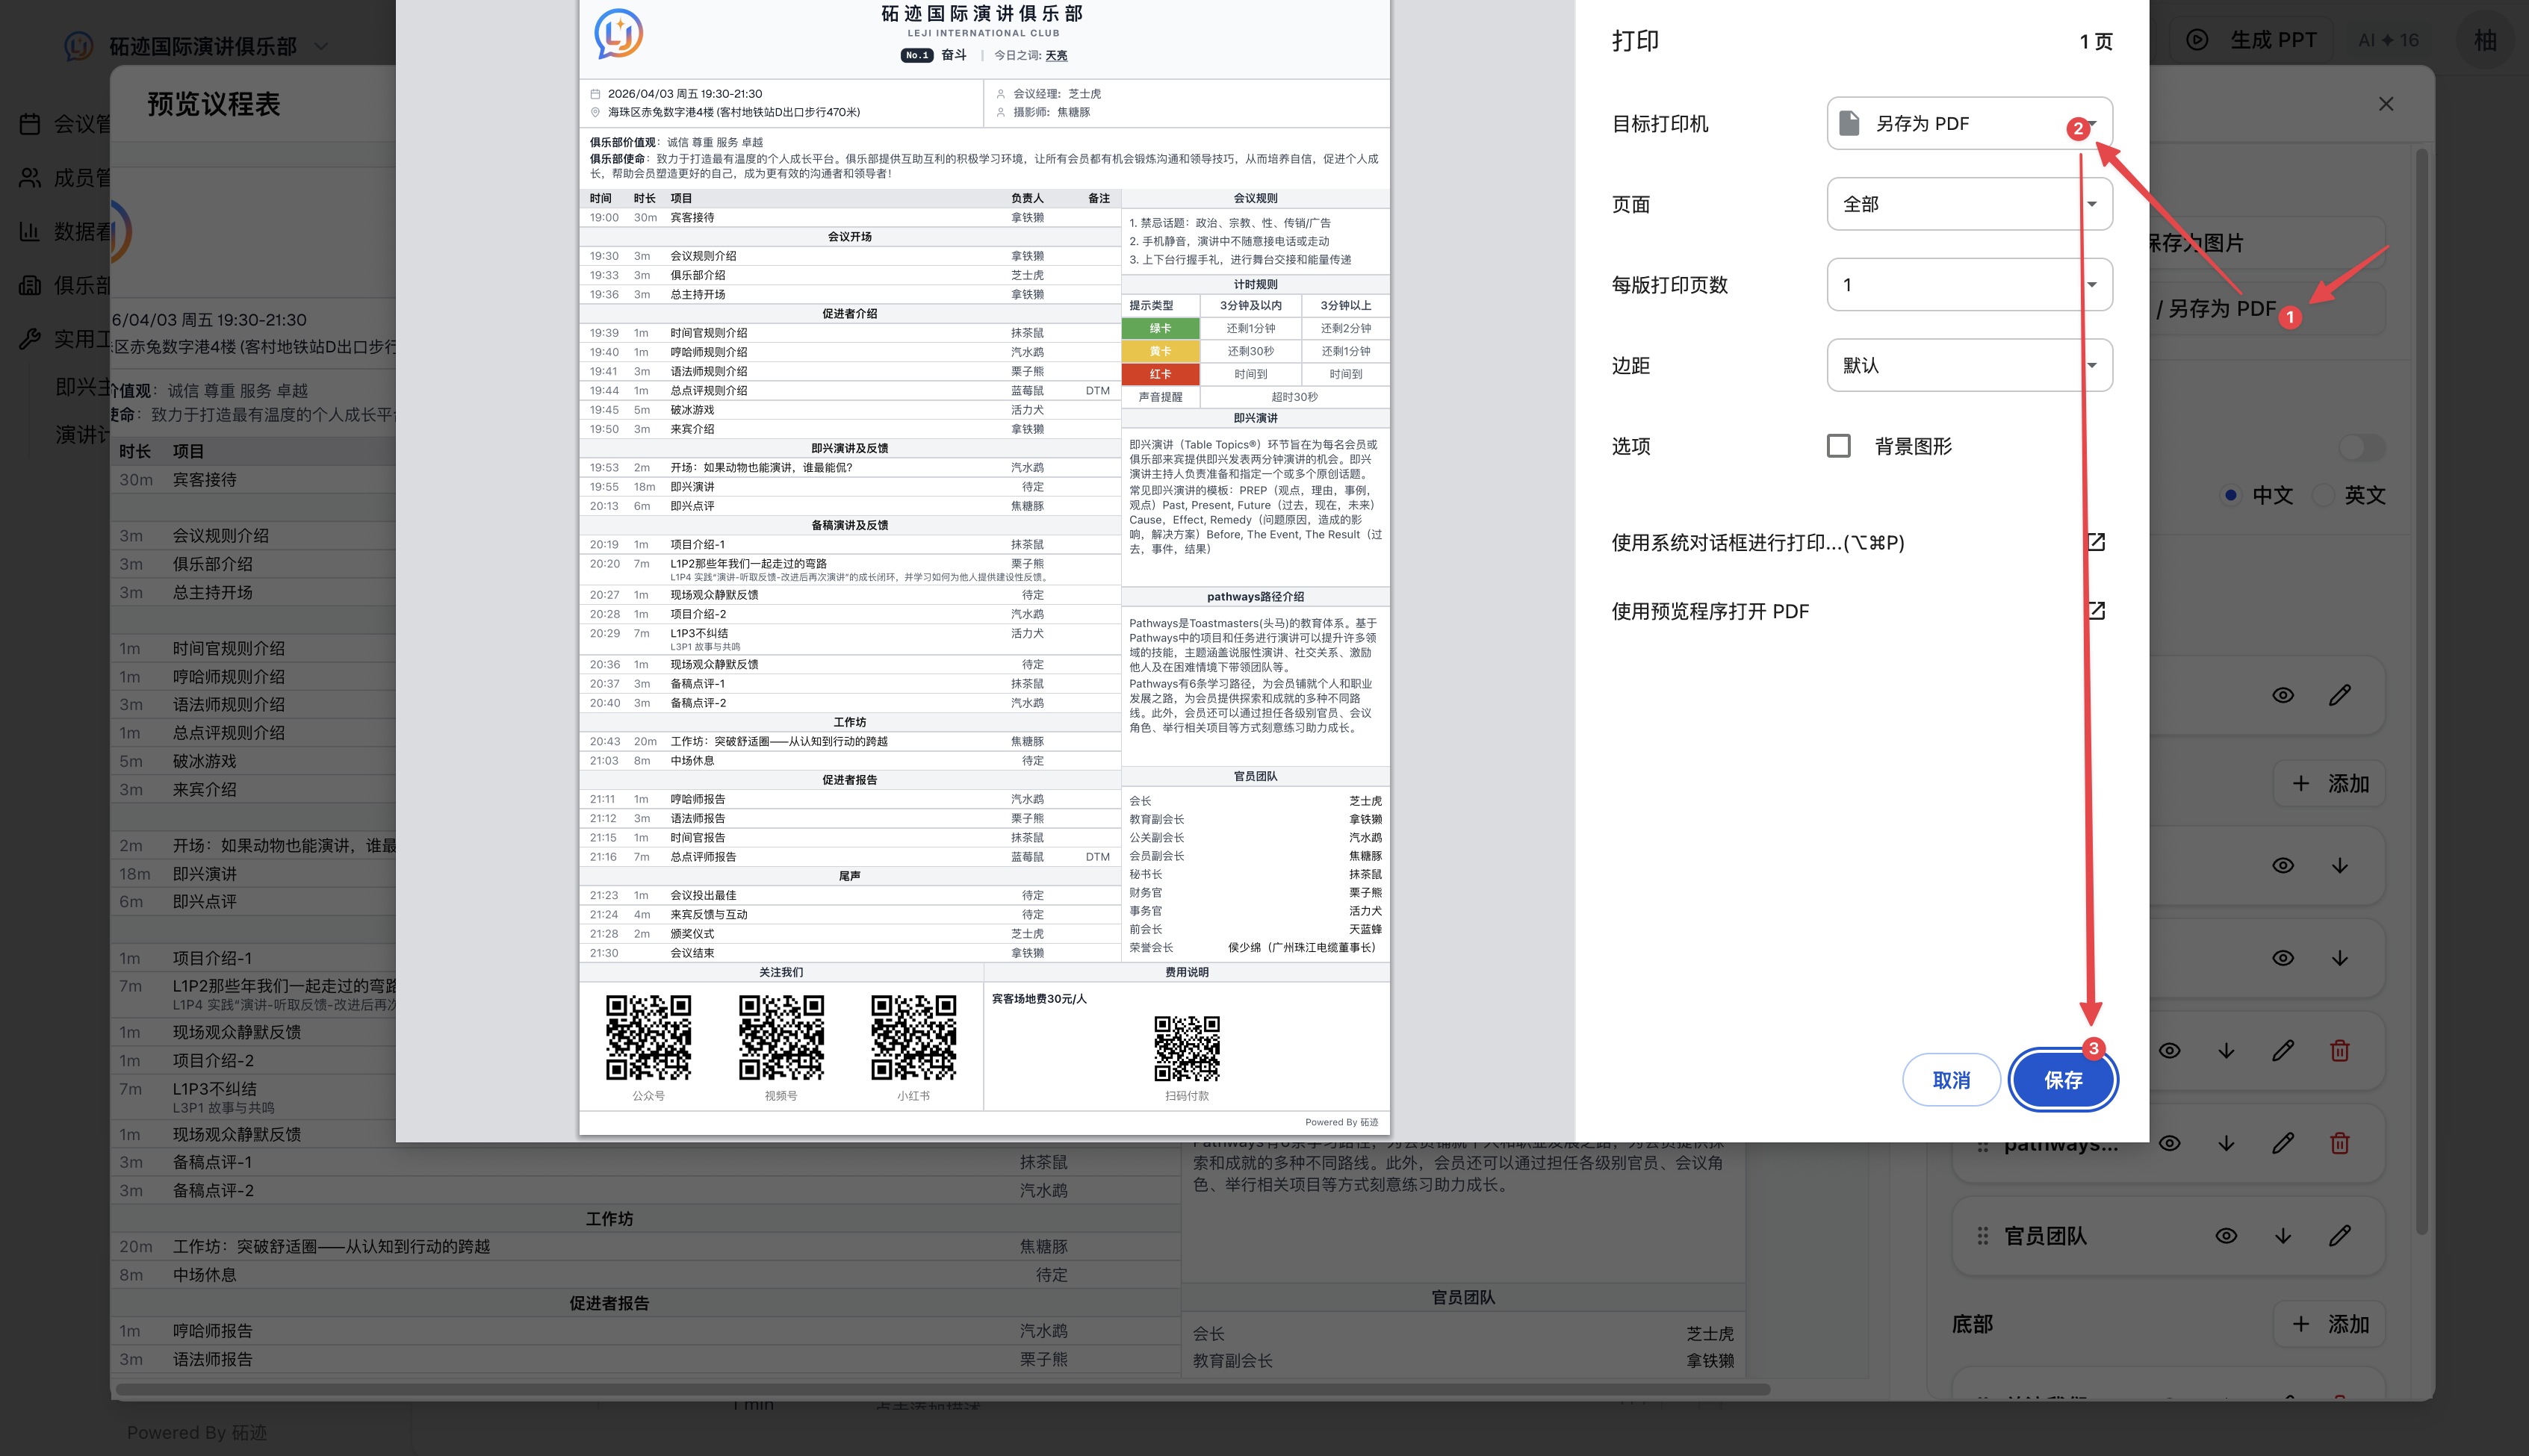The height and width of the screenshot is (1456, 2529).
Task: Enable the 背景图形 checkbox
Action: pyautogui.click(x=1838, y=446)
